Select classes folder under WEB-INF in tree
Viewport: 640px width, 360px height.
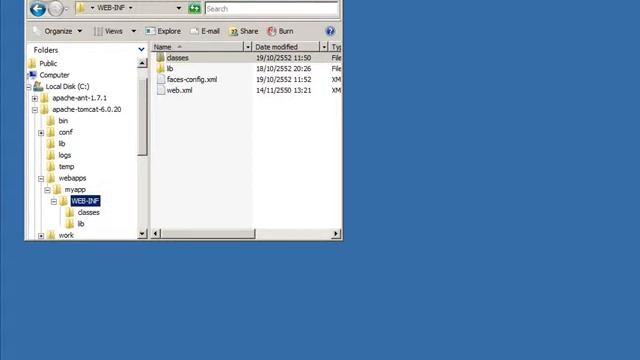point(89,212)
